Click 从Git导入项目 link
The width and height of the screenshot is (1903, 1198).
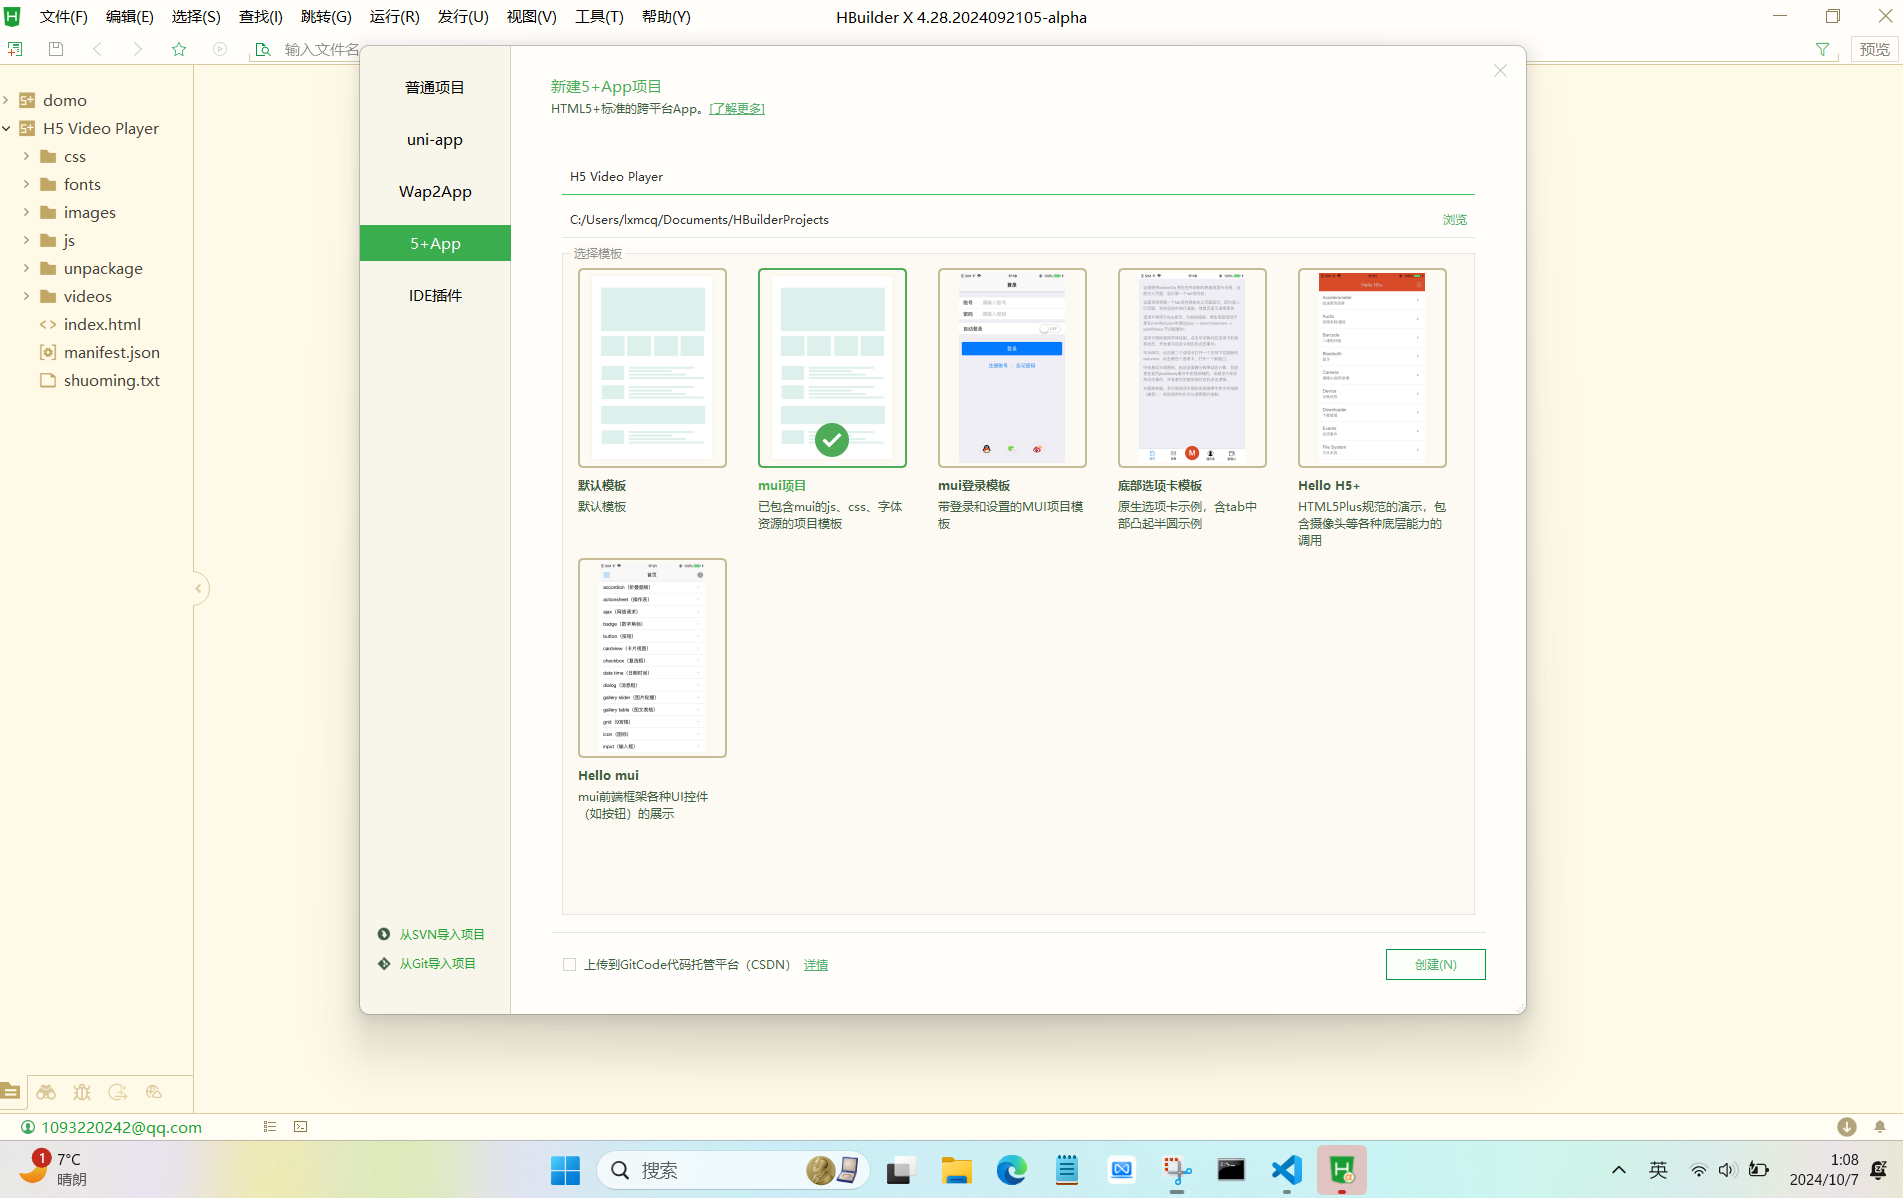pos(438,964)
